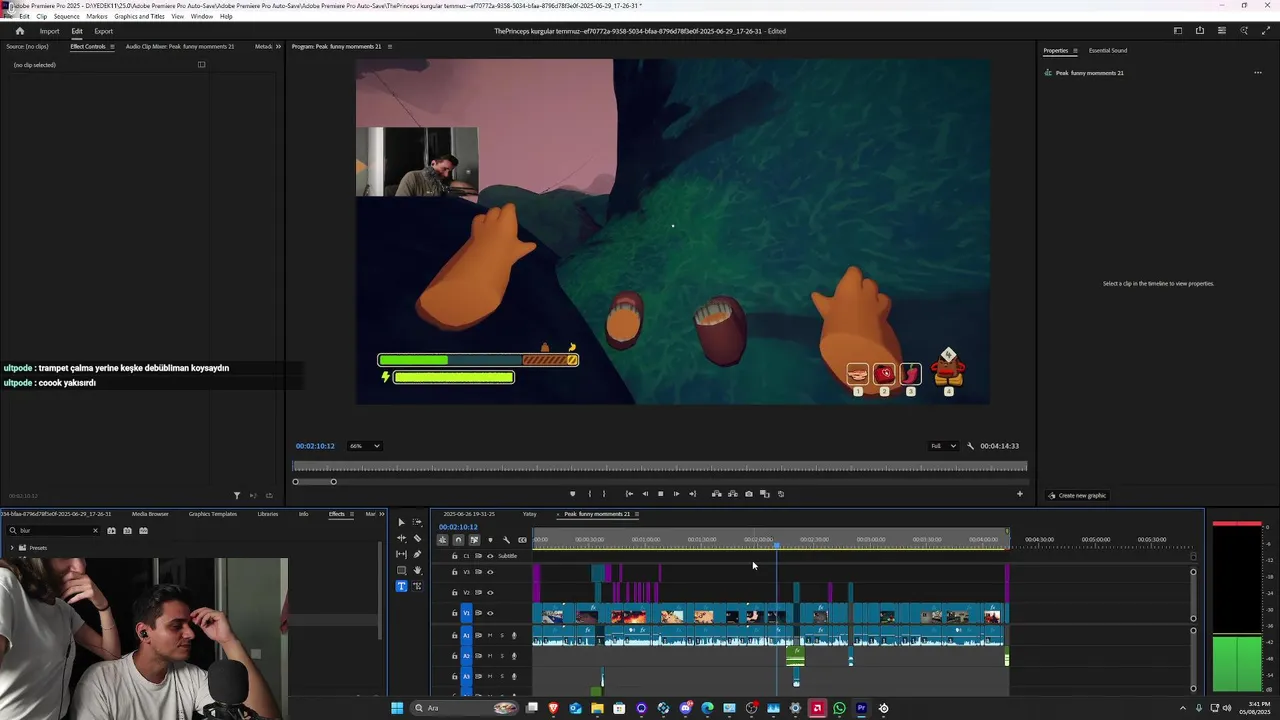This screenshot has height=720, width=1280.
Task: Open the Yatay sequence tab
Action: point(530,514)
